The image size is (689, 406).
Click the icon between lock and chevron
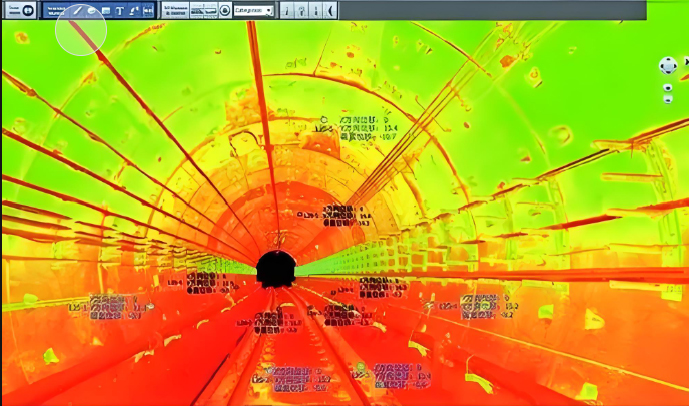(x=317, y=10)
